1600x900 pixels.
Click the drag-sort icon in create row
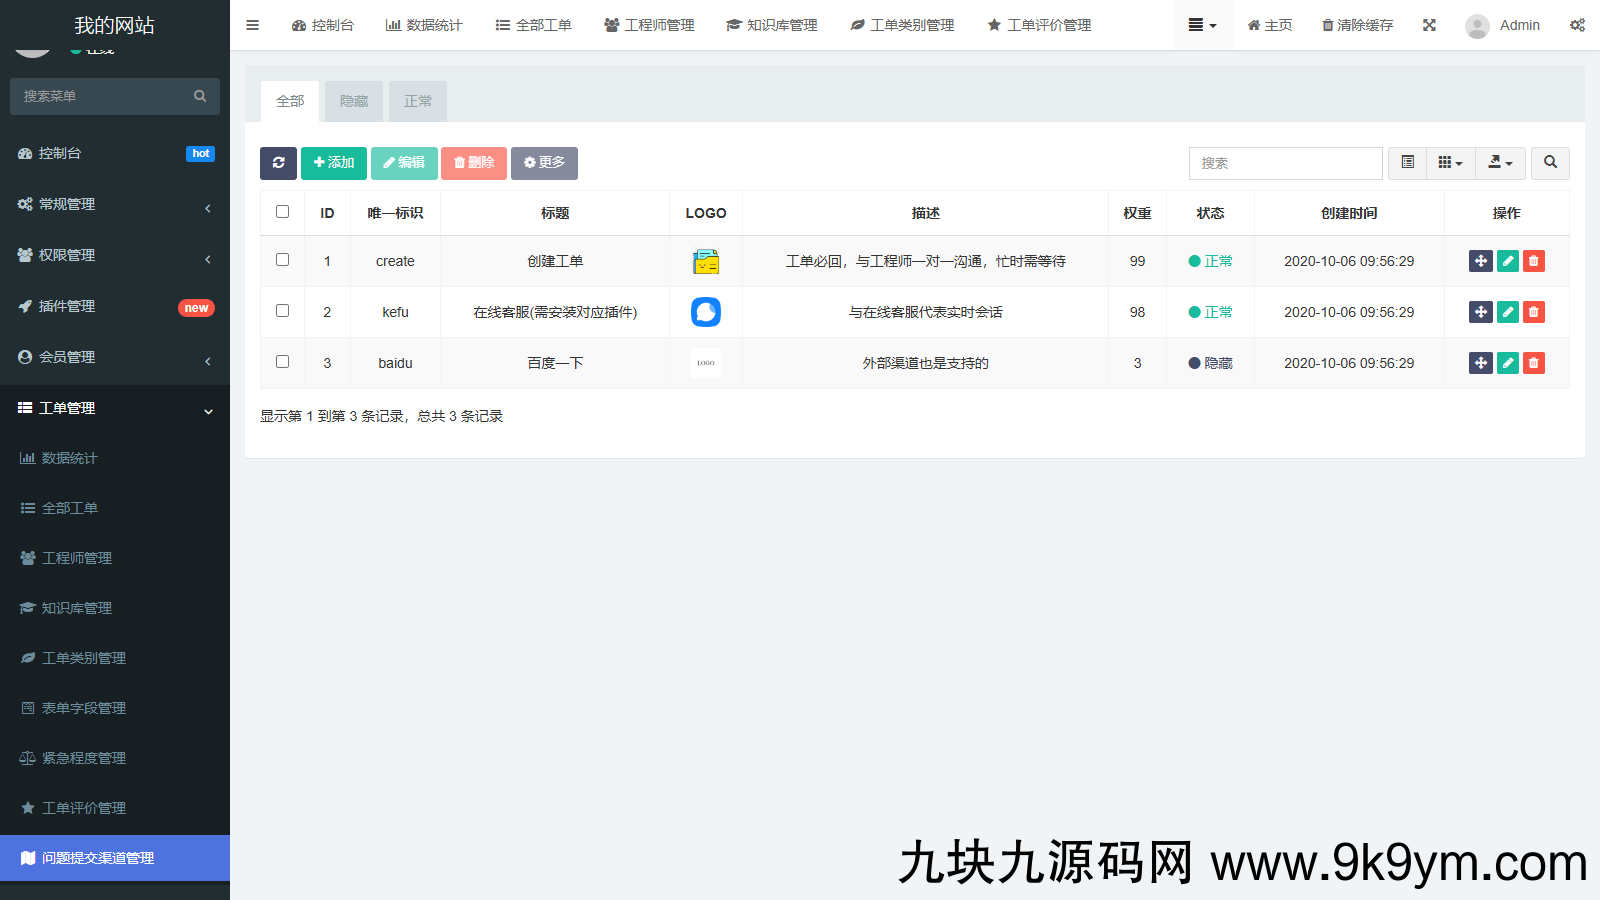pos(1481,261)
